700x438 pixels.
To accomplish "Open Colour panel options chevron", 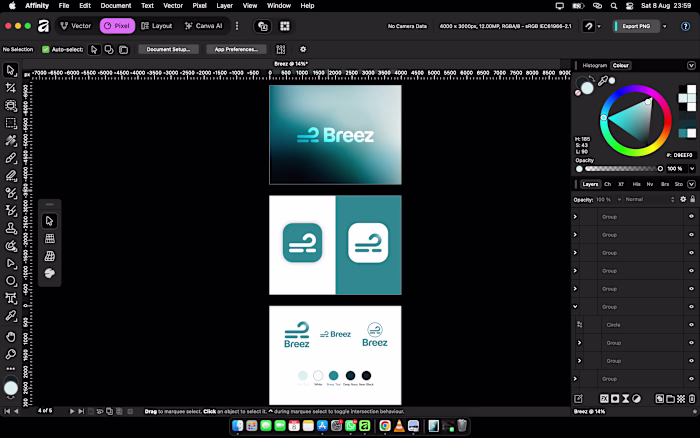I will coord(691,66).
